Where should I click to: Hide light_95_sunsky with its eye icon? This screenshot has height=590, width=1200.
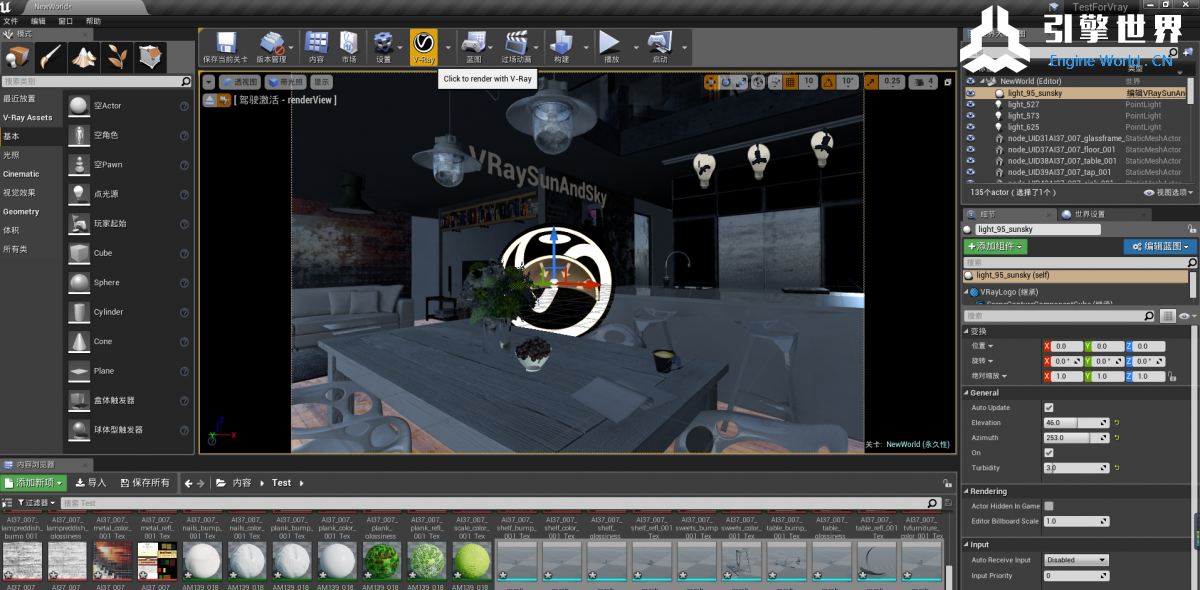click(x=970, y=93)
